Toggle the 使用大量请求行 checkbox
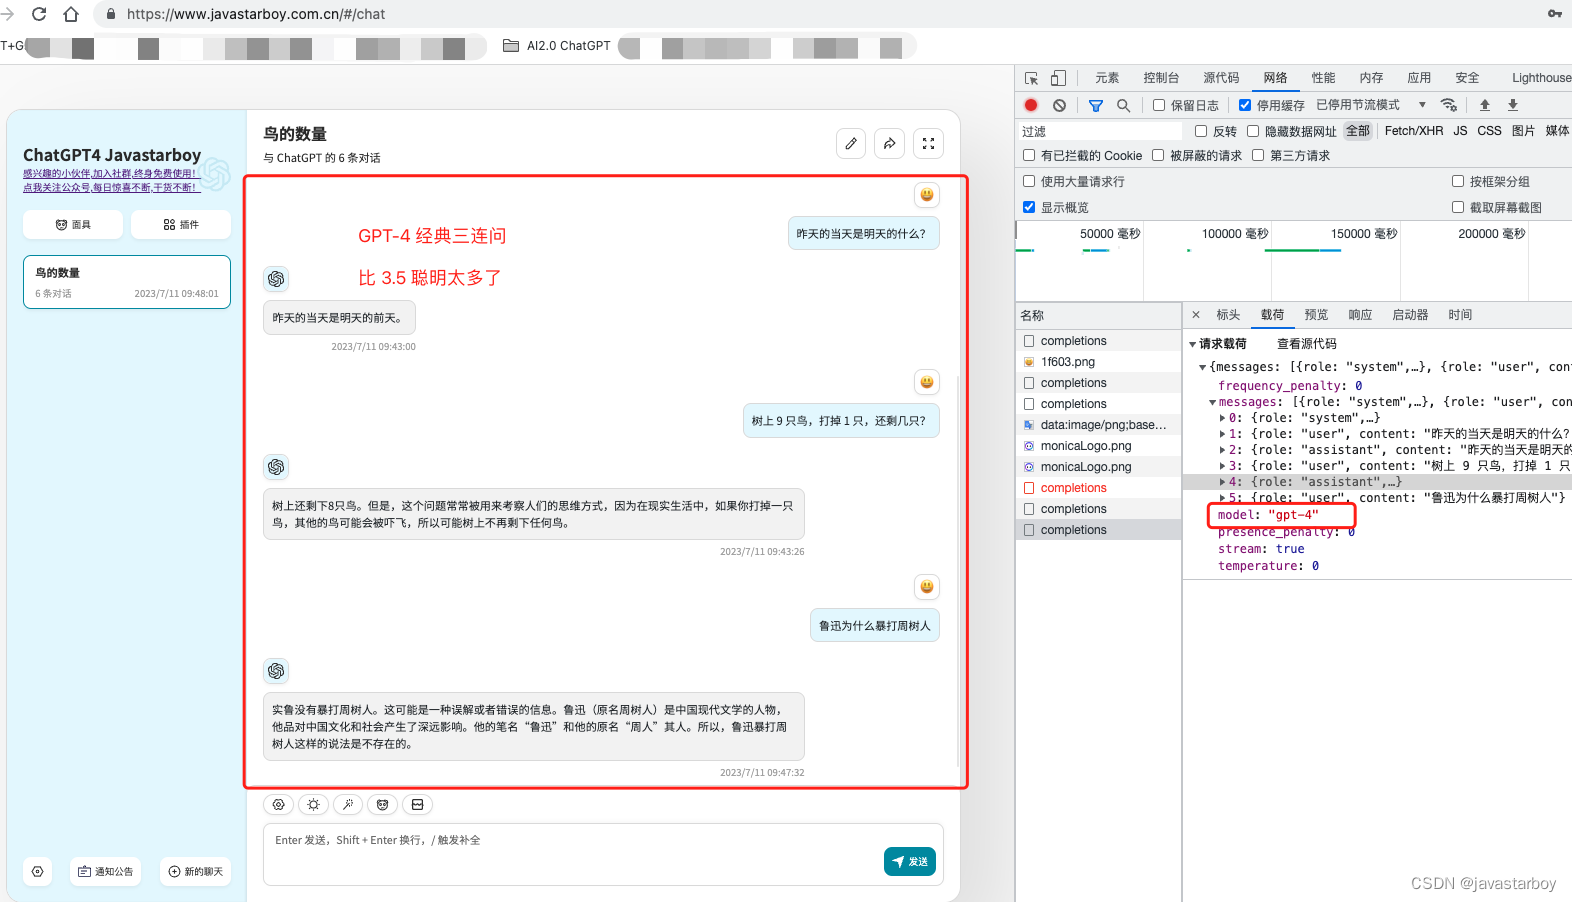 pos(1029,181)
